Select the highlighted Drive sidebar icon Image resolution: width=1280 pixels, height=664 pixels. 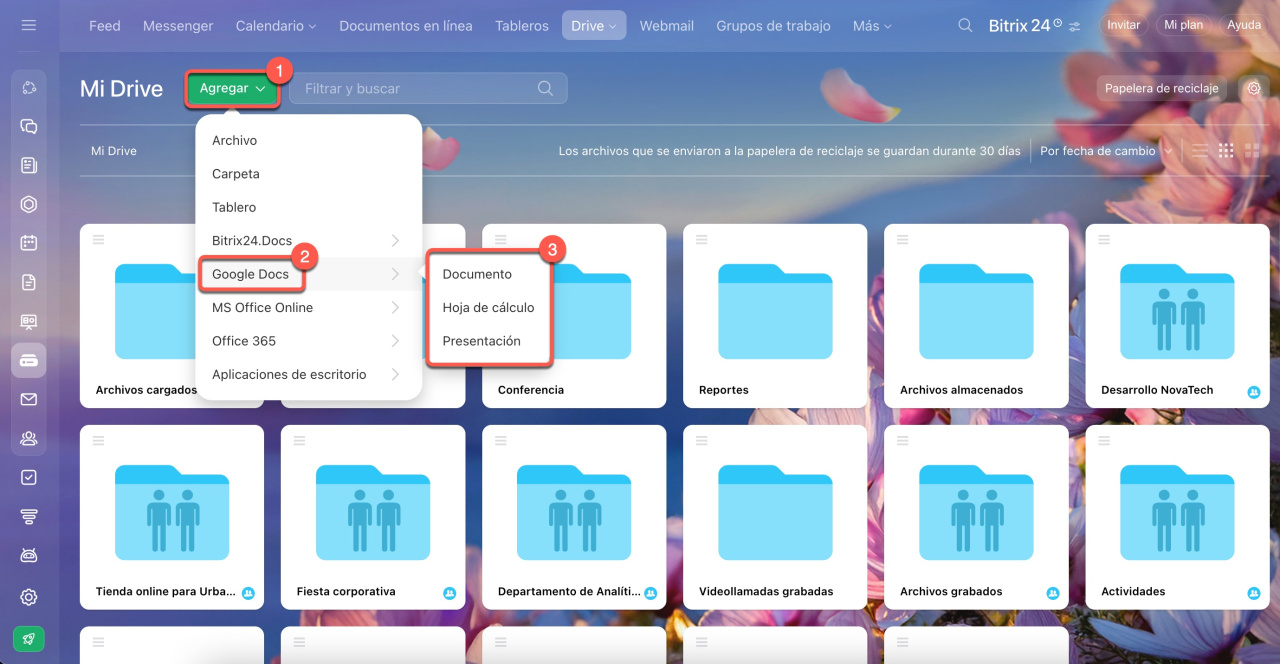29,360
